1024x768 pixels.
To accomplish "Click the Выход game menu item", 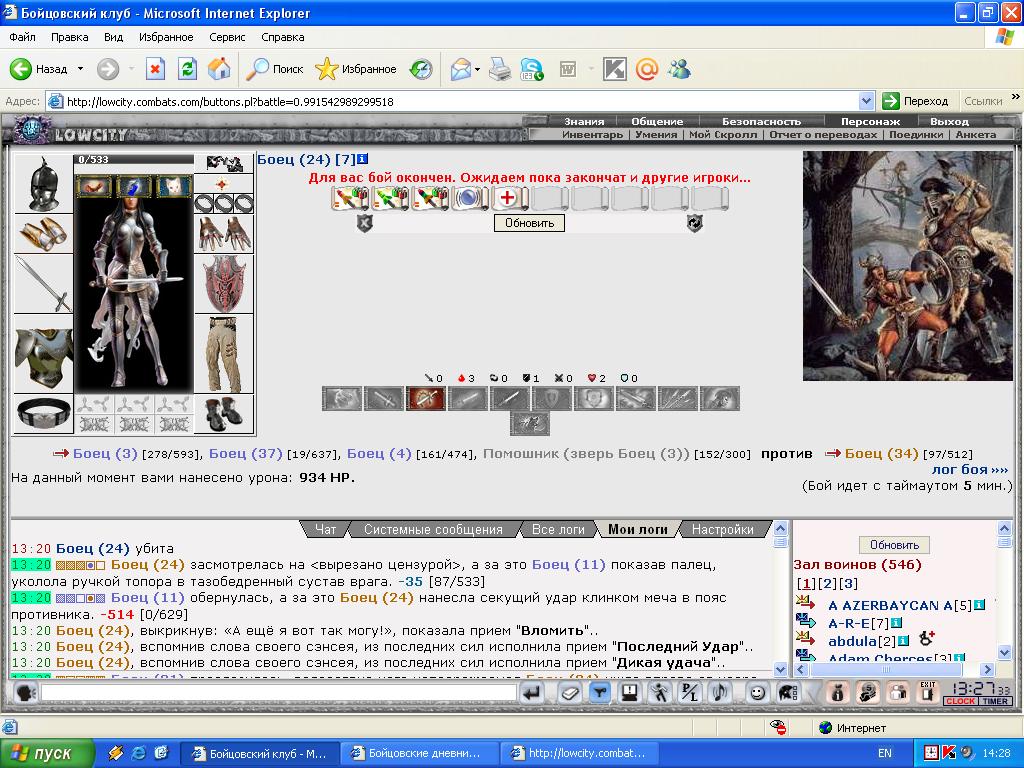I will pos(949,121).
